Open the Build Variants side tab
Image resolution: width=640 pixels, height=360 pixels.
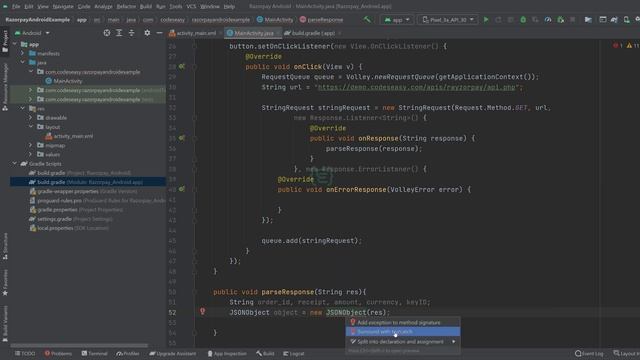pos(5,324)
